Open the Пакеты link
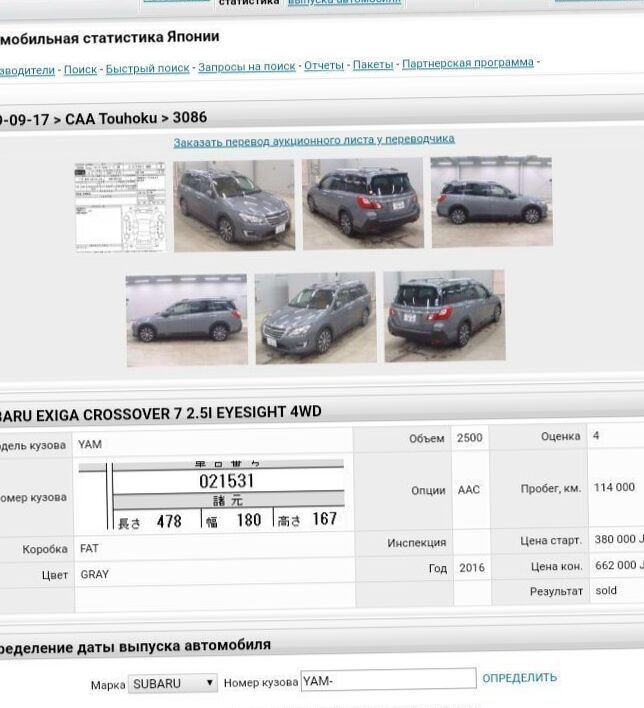The height and width of the screenshot is (708, 644). tap(373, 65)
